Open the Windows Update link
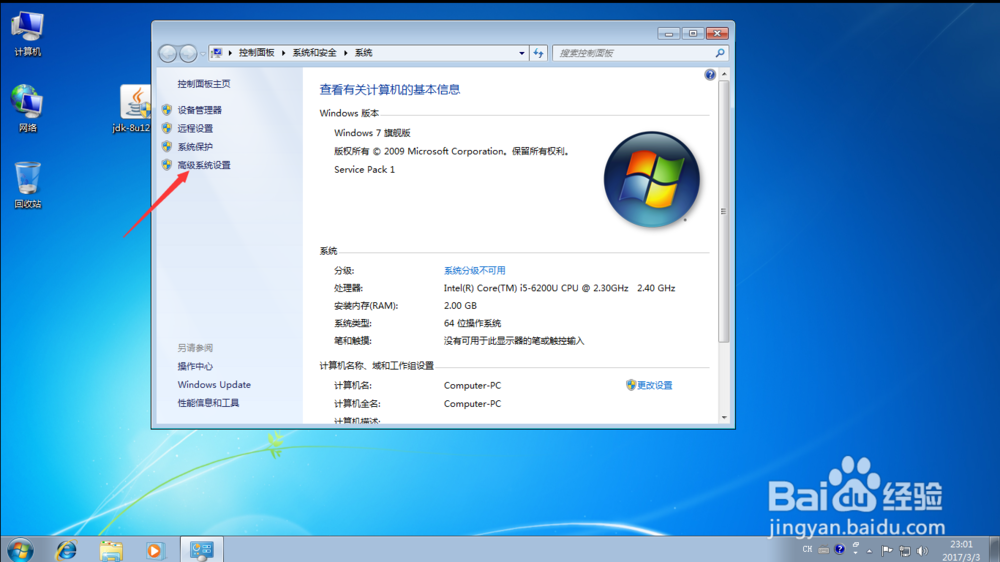 tap(214, 385)
